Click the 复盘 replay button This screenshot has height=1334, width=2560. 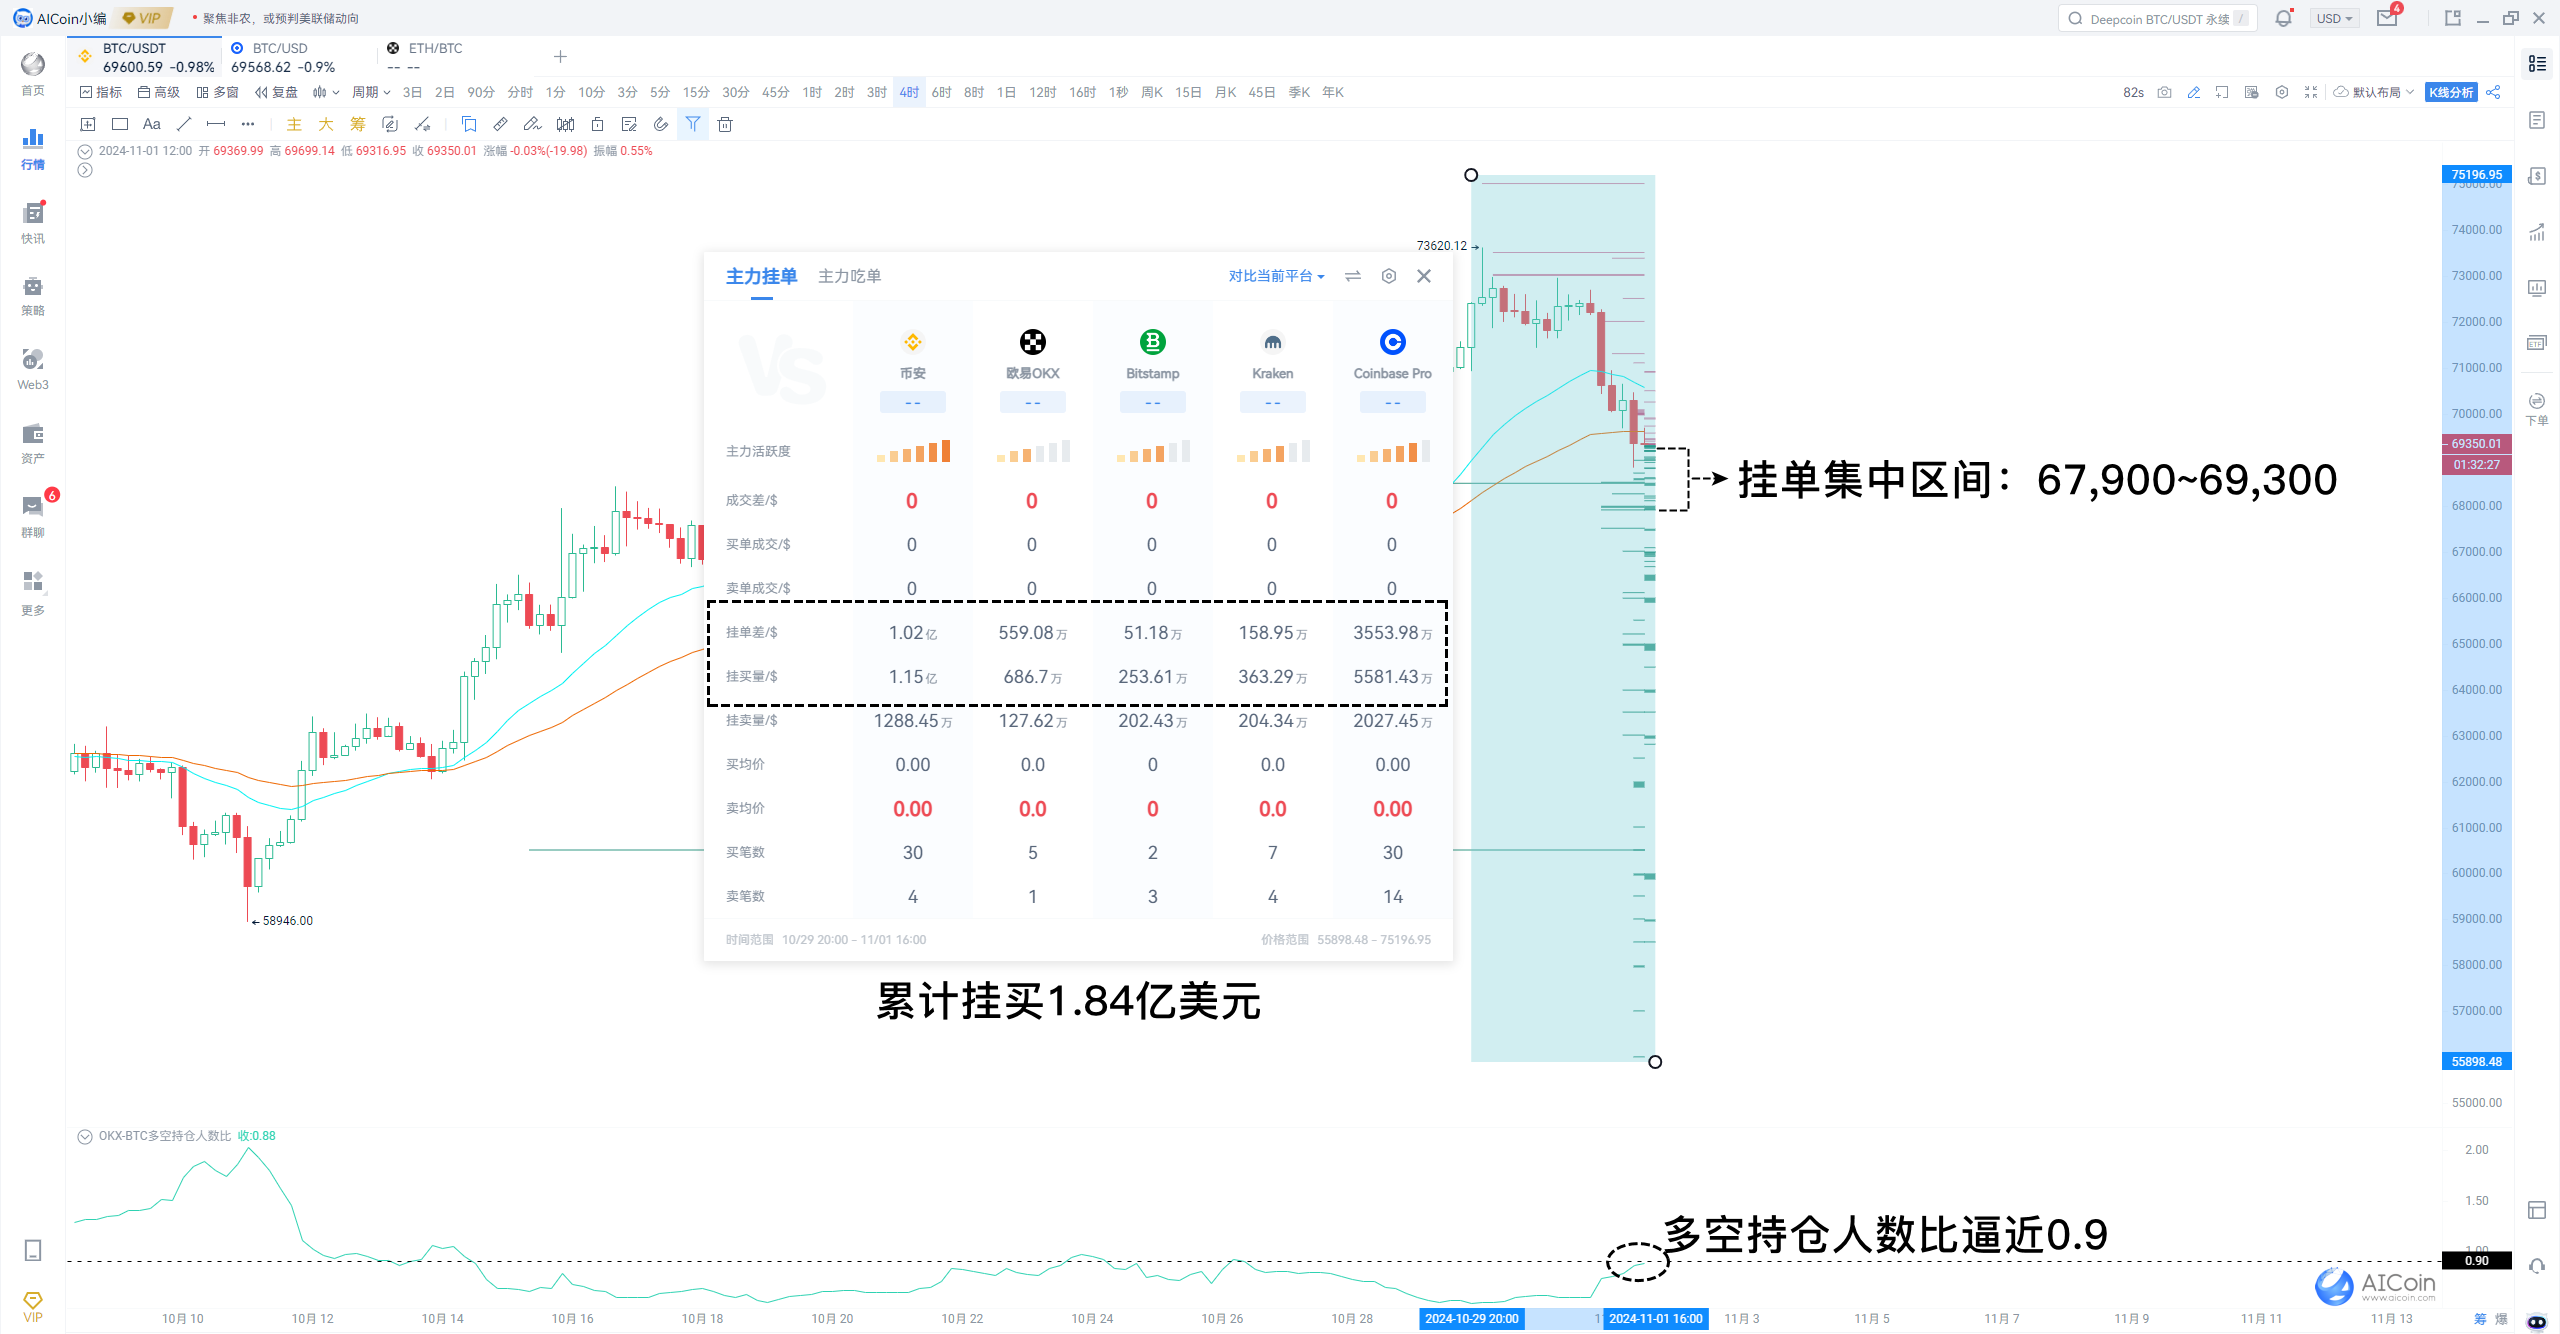coord(276,92)
